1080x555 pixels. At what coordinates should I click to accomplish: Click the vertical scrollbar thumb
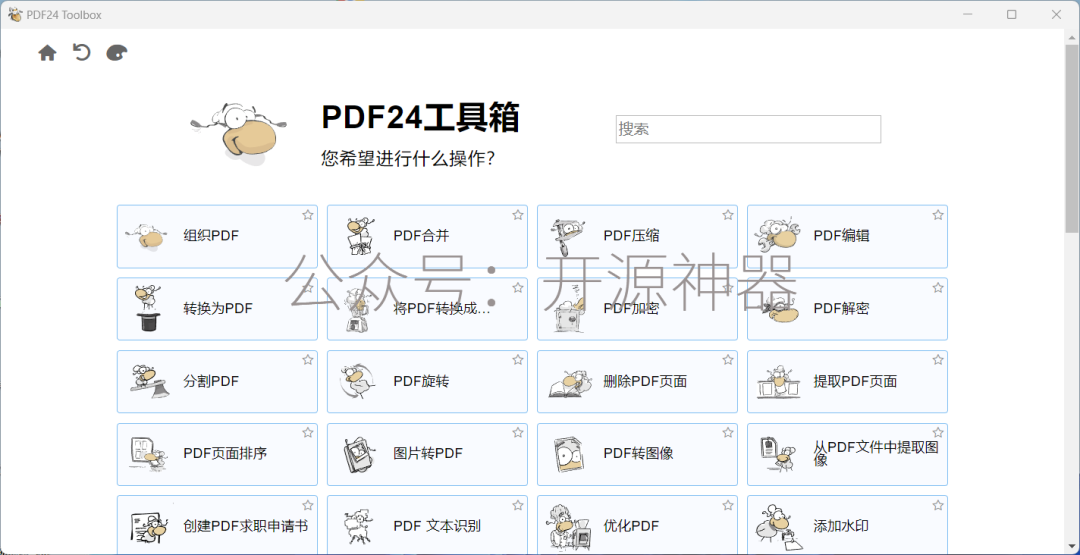coord(1072,138)
